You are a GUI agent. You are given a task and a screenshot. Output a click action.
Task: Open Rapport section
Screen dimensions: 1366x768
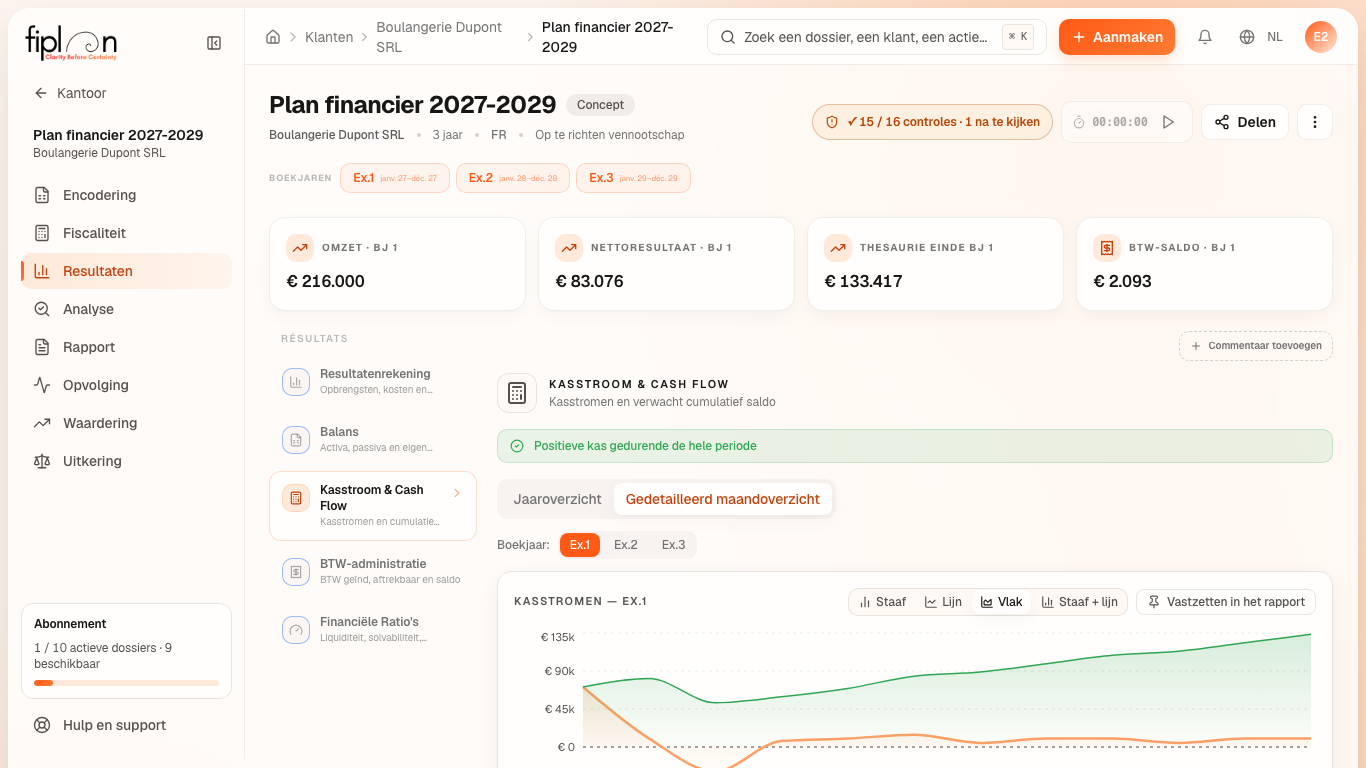126,347
